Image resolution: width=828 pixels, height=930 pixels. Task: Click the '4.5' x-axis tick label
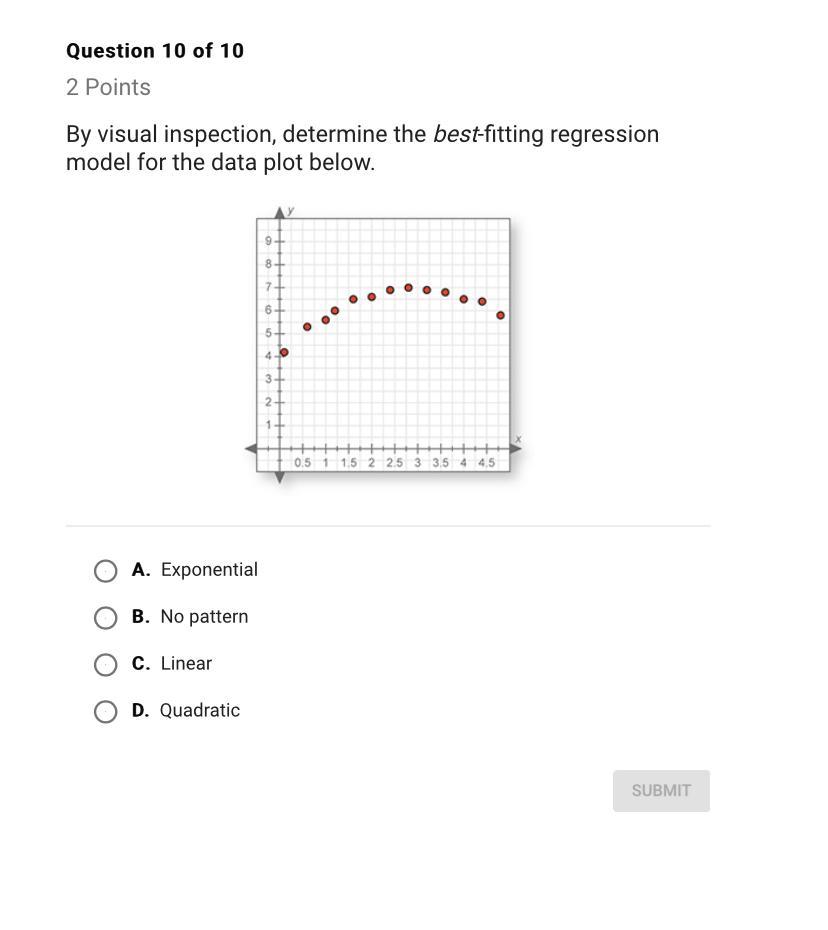pyautogui.click(x=486, y=463)
